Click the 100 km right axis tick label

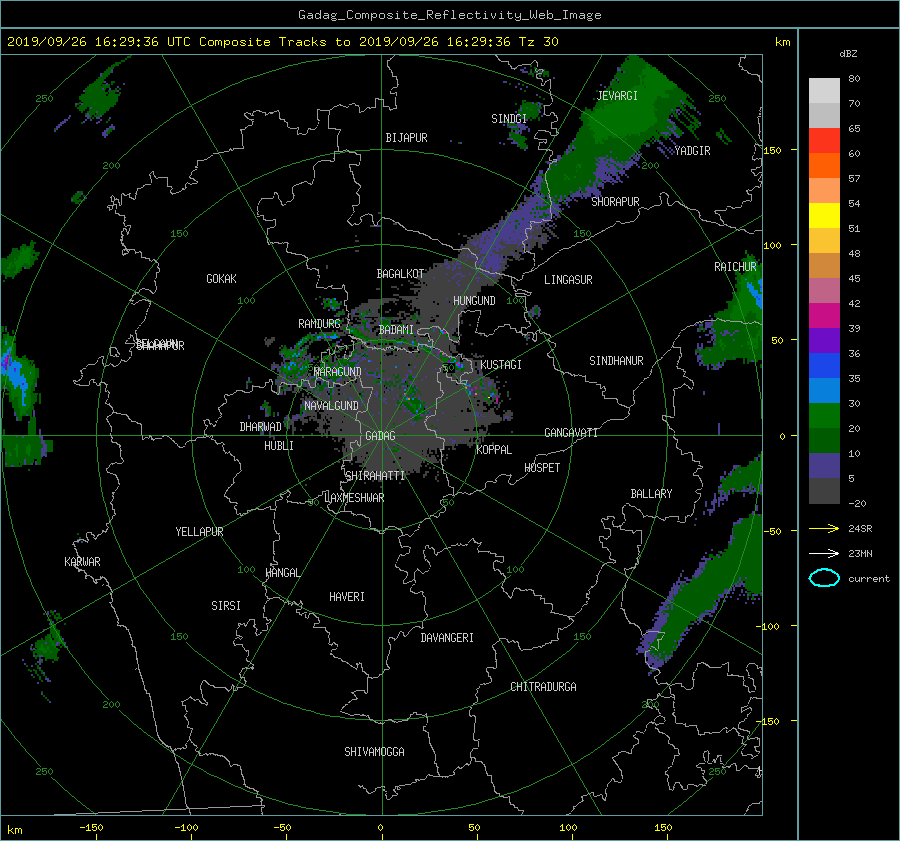point(772,246)
